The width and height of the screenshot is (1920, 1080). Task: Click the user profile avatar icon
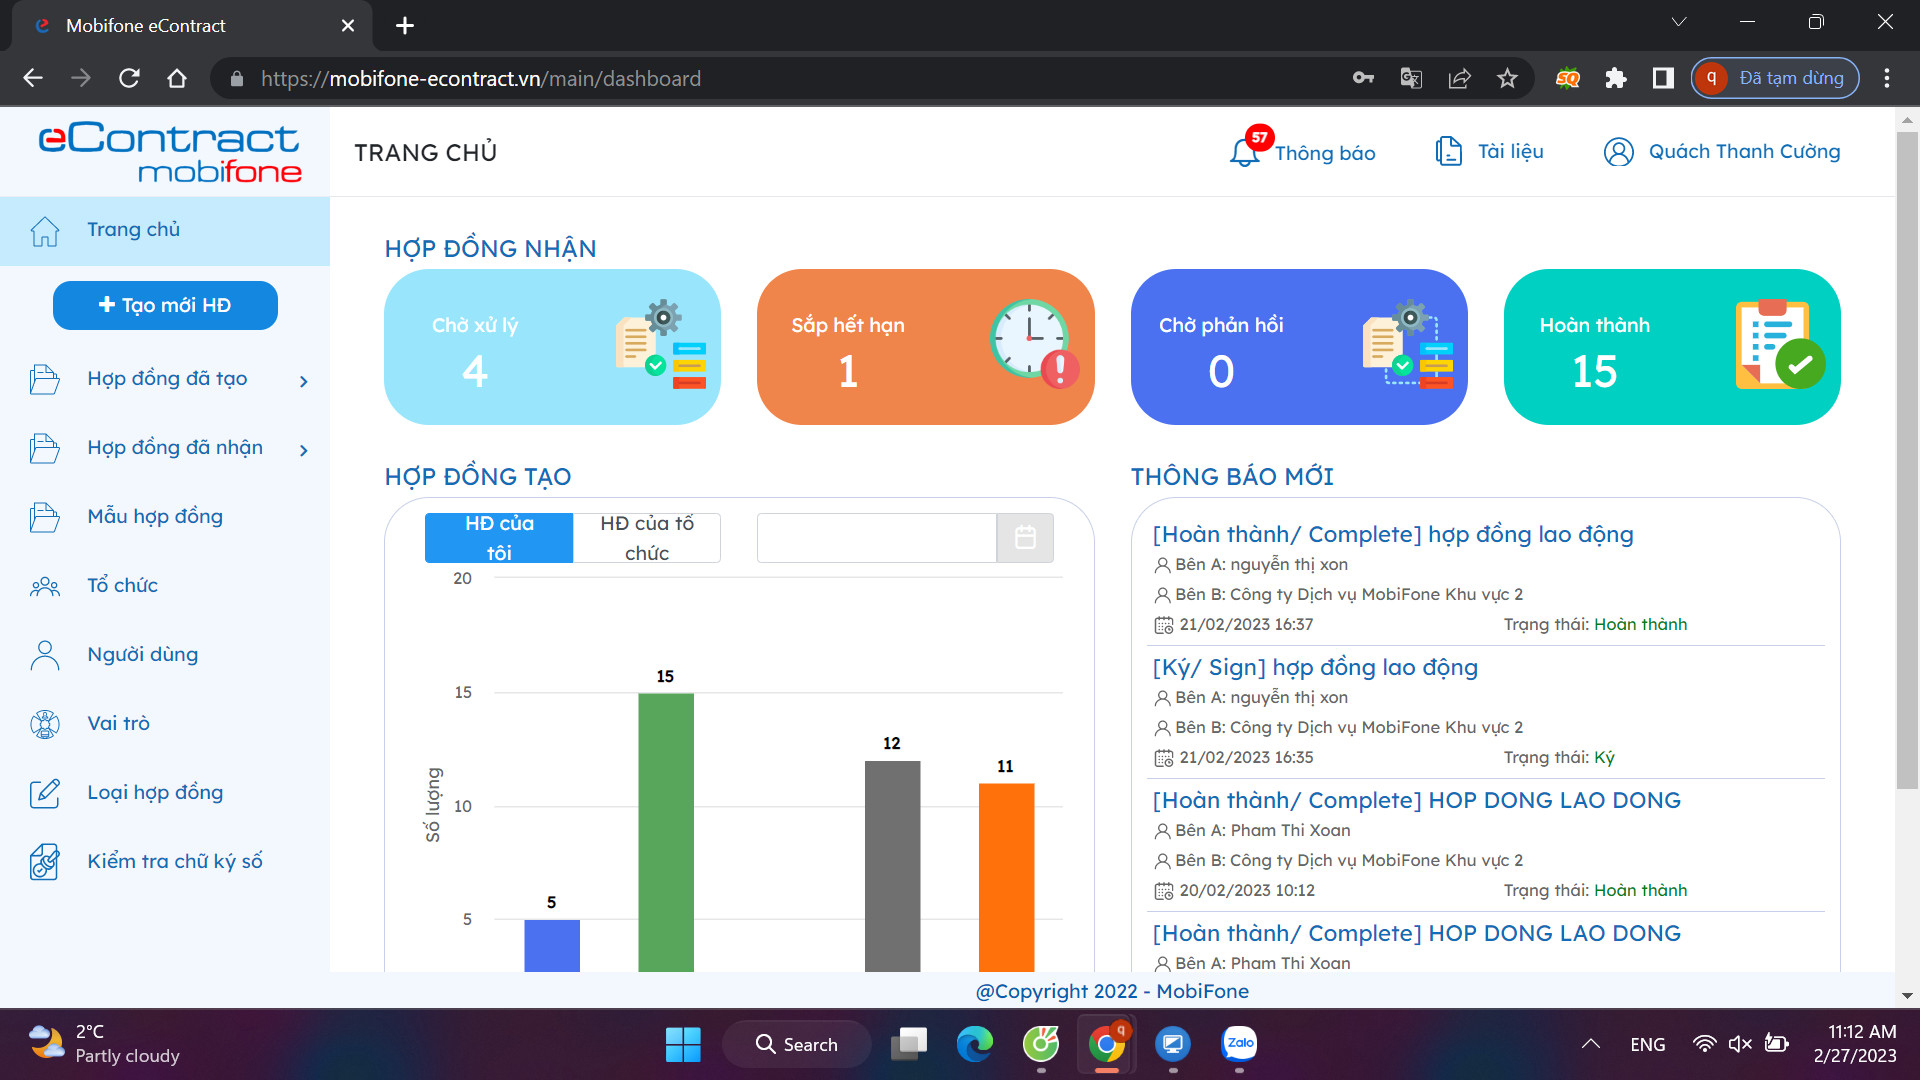(1618, 151)
